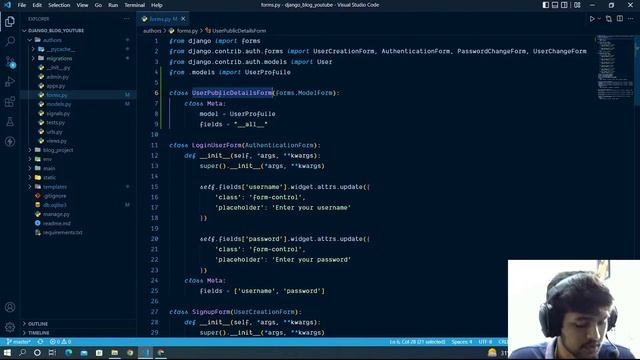Open the Manage gear icon
Image resolution: width=640 pixels, height=360 pixels.
pos(10,327)
